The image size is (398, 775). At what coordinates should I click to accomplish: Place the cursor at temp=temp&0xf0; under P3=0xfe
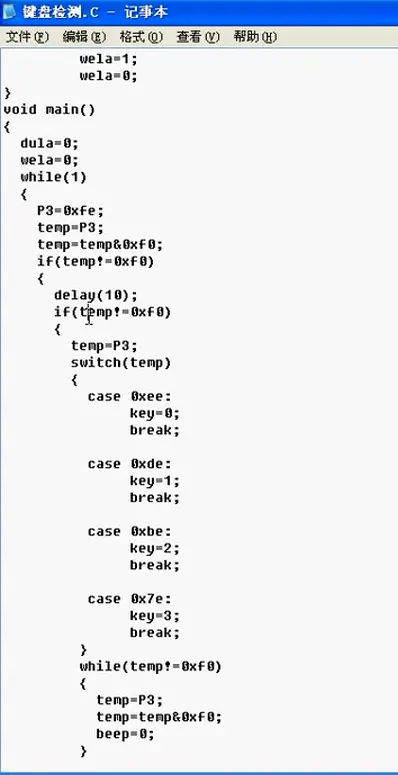point(100,245)
